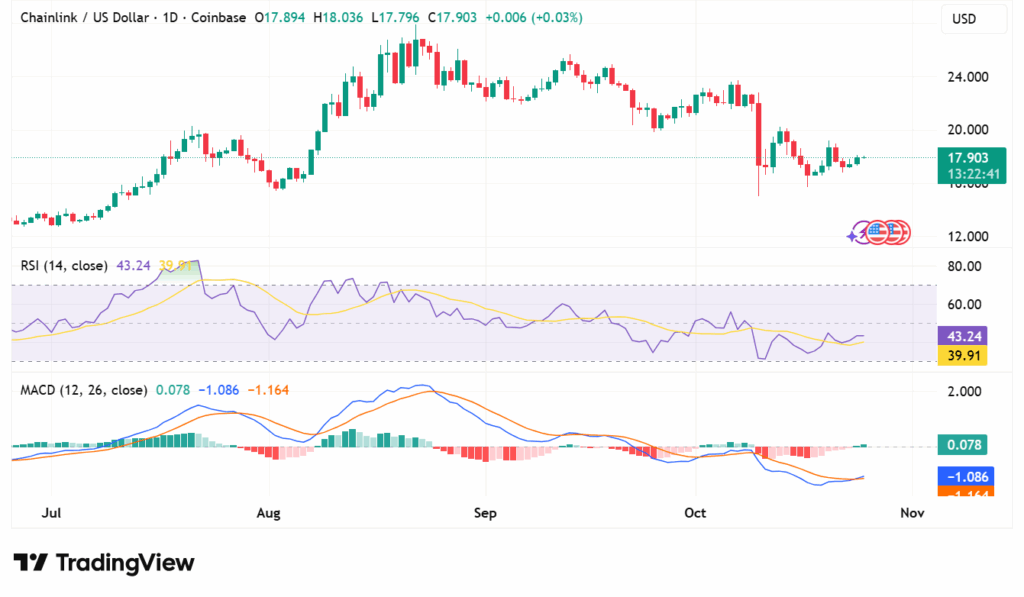Select the MACD (12, 26, close) indicator legend

point(83,389)
